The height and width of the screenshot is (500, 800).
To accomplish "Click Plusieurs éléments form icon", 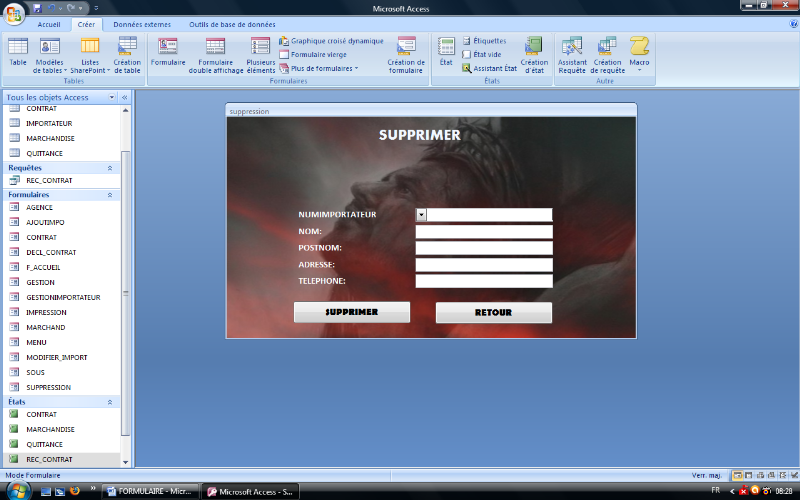I will point(261,55).
